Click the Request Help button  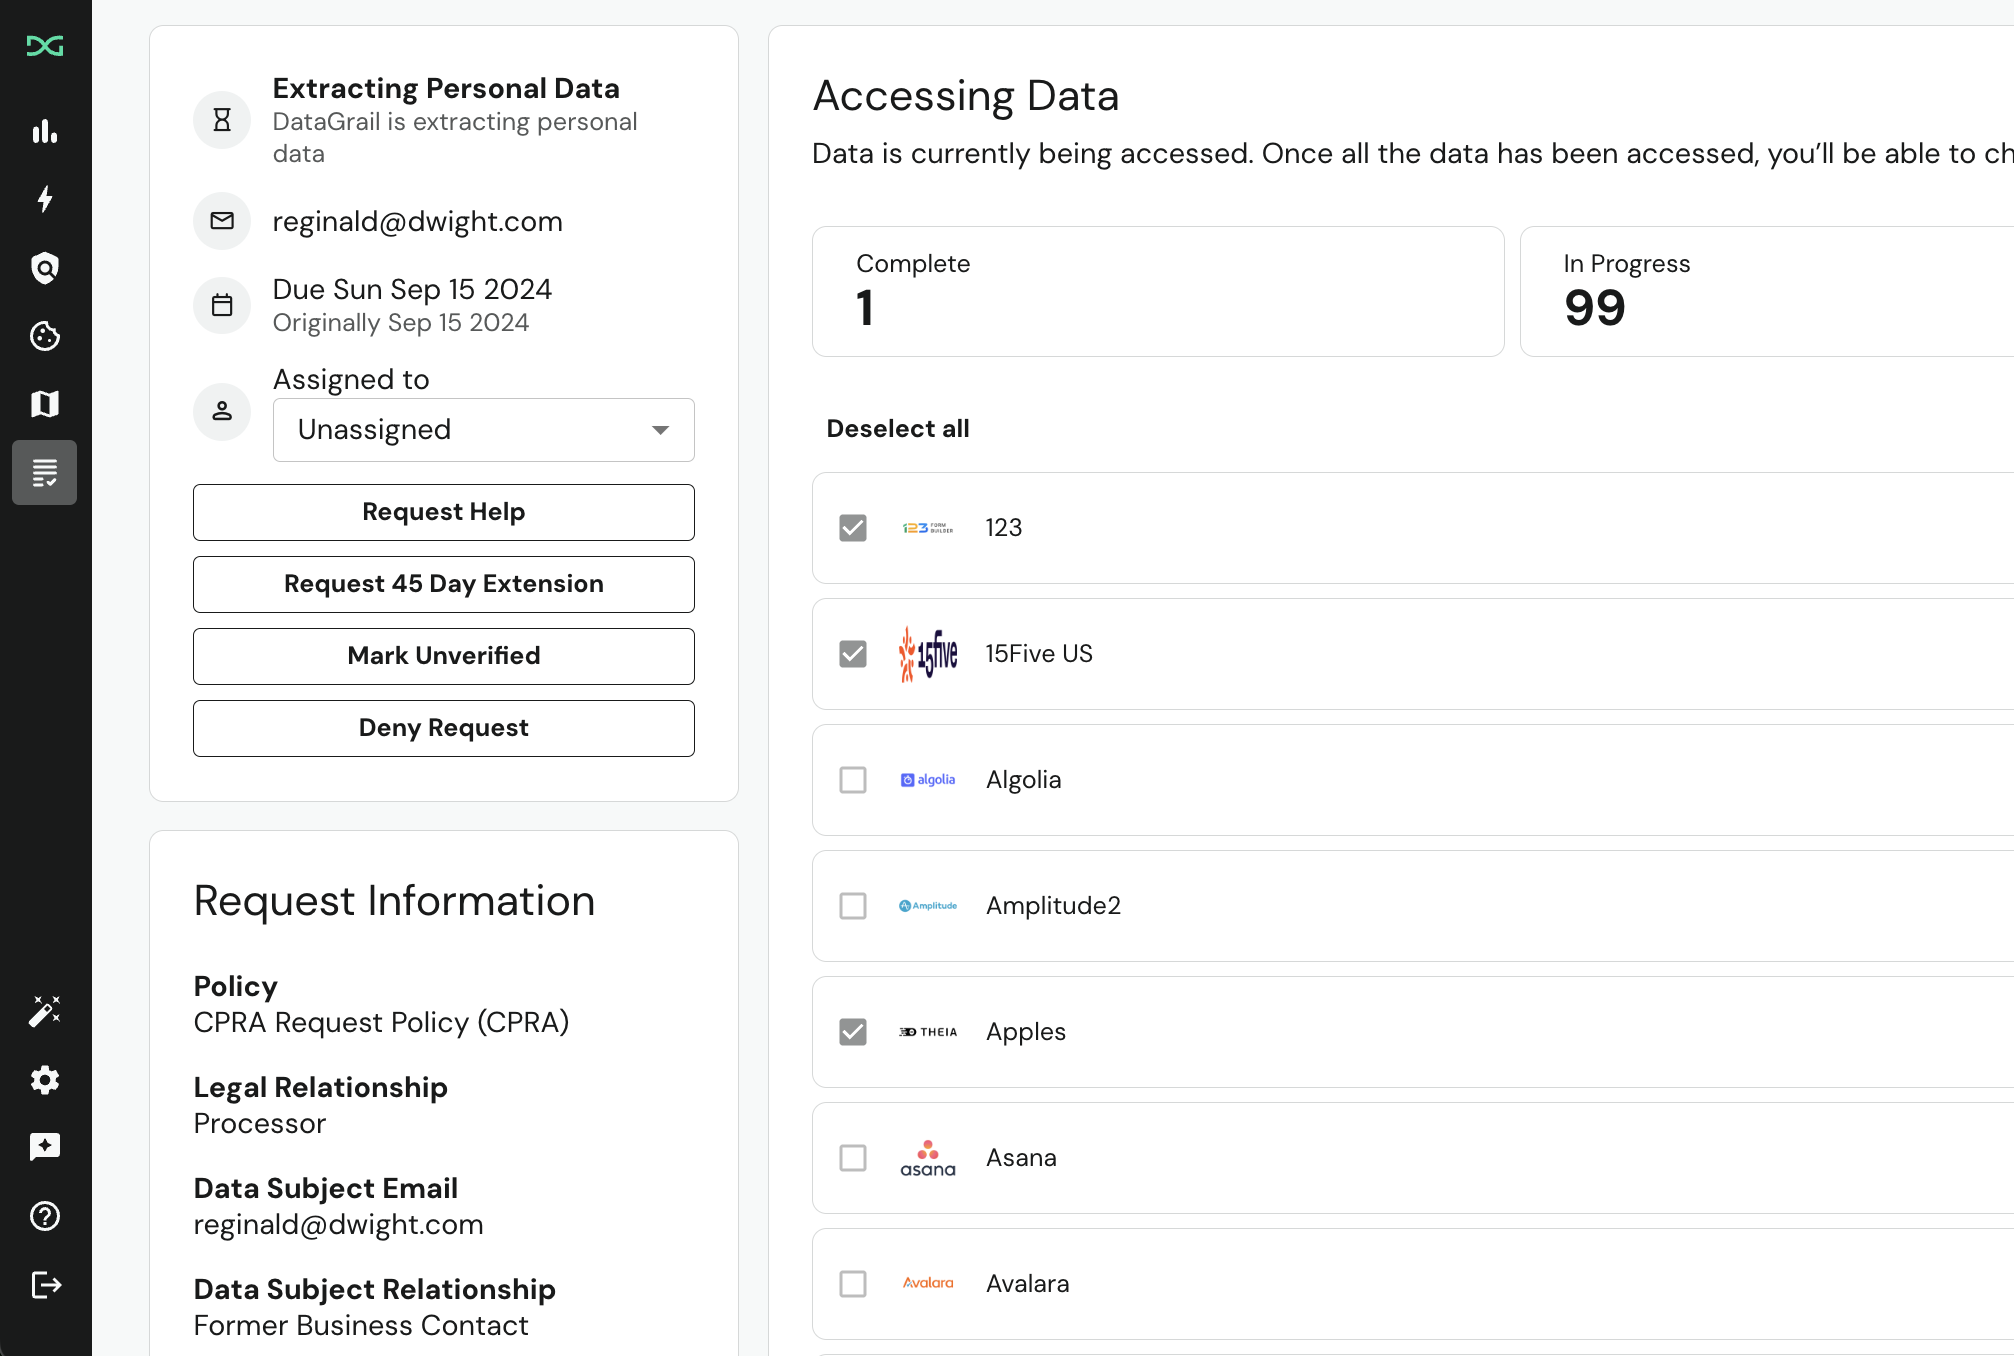tap(444, 512)
